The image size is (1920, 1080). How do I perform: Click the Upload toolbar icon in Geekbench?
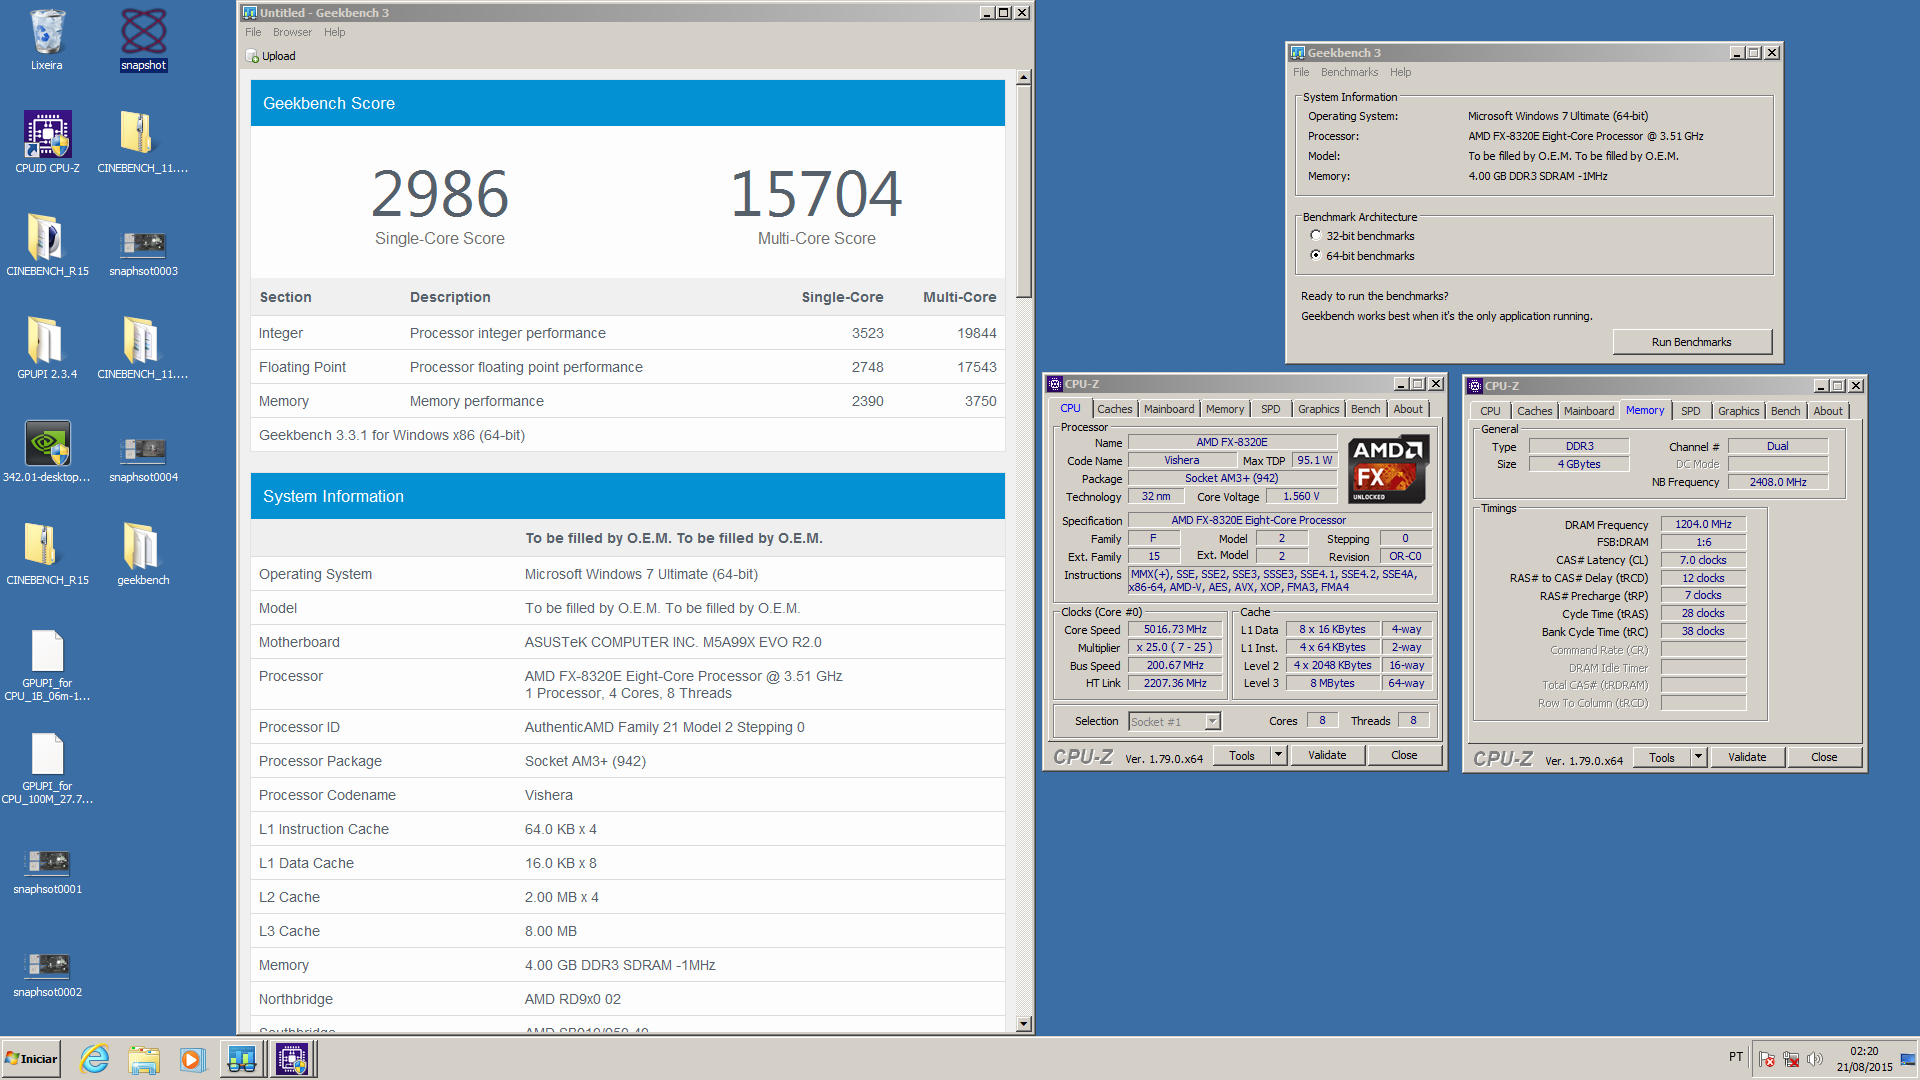coord(270,56)
